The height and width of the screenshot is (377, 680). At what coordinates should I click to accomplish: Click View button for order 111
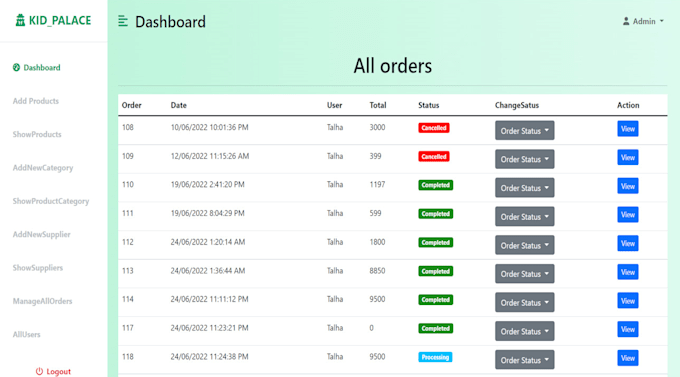[x=628, y=215]
